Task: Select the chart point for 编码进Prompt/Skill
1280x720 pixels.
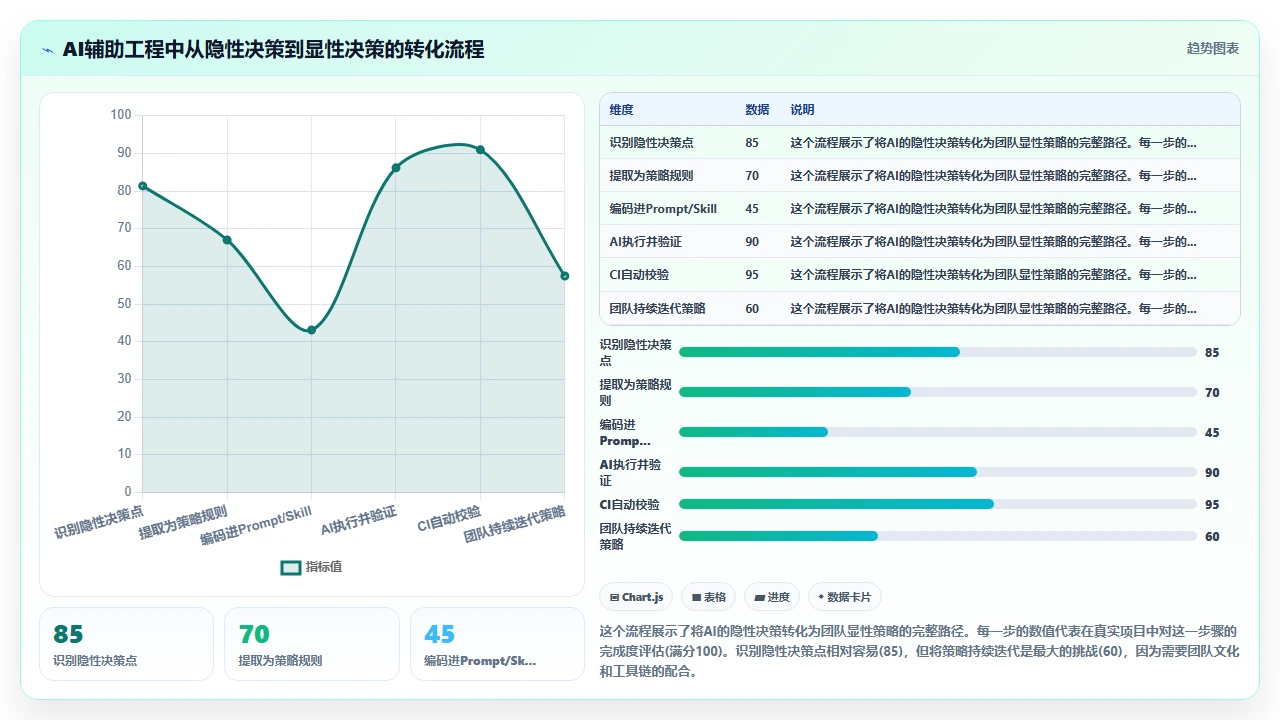Action: pyautogui.click(x=311, y=330)
